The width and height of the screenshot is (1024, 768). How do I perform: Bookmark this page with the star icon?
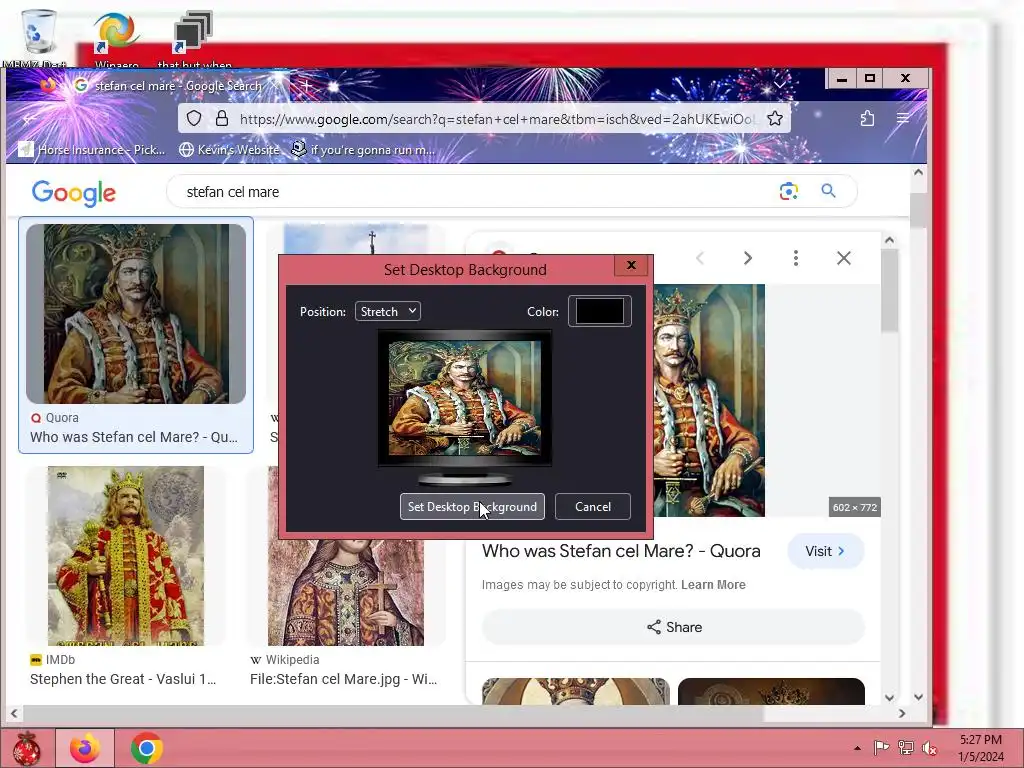775,118
